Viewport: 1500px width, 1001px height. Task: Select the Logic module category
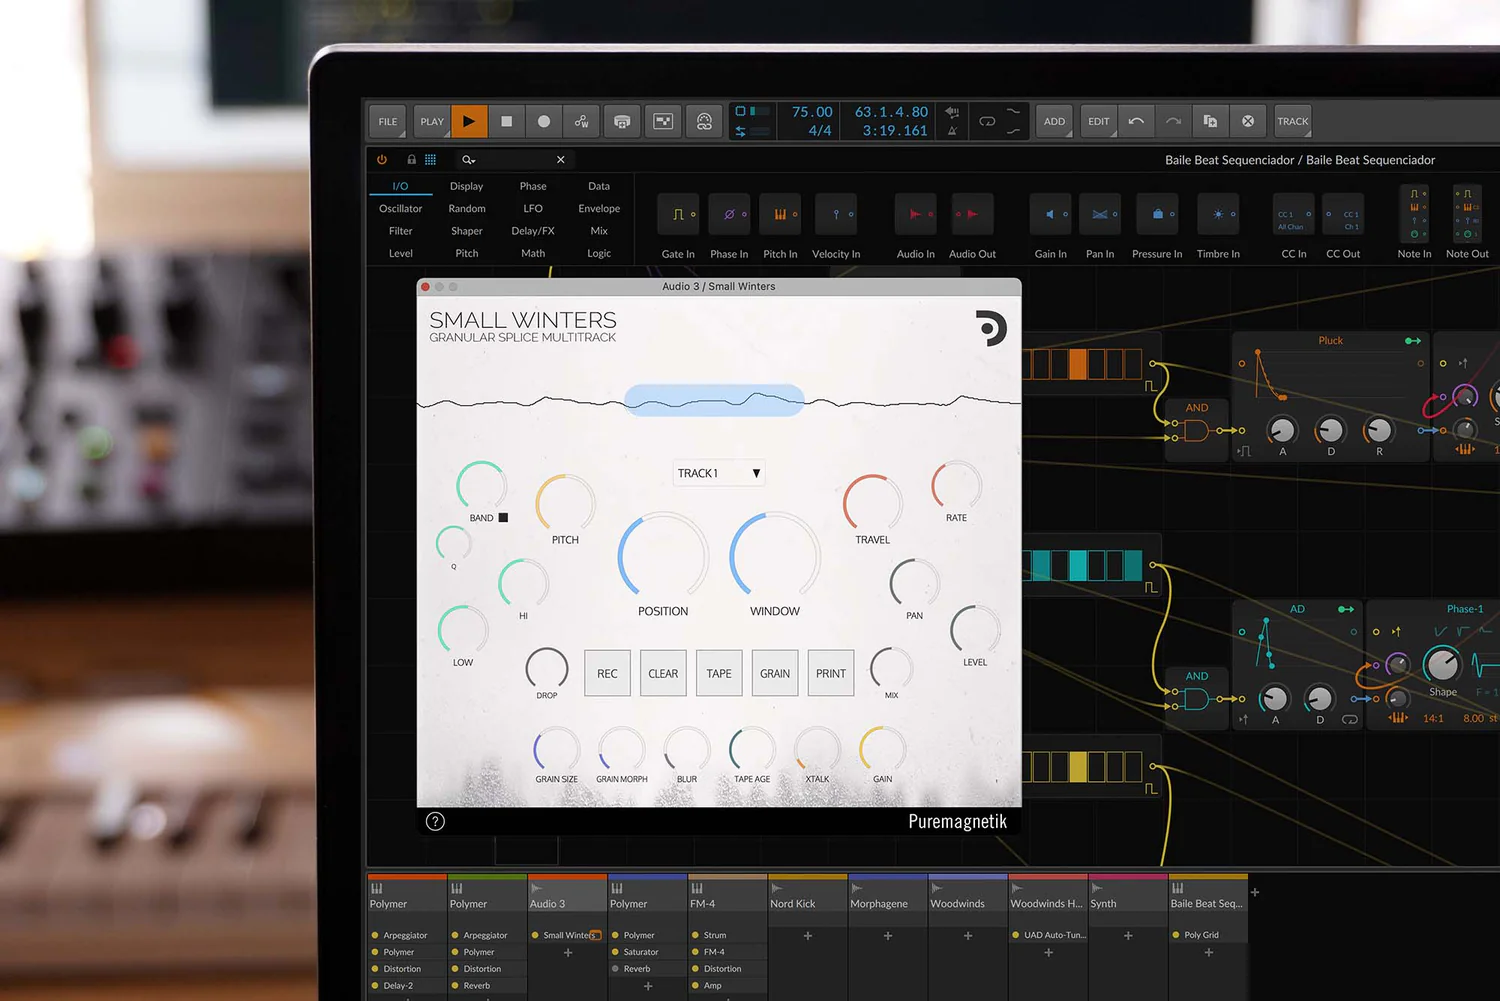(599, 253)
